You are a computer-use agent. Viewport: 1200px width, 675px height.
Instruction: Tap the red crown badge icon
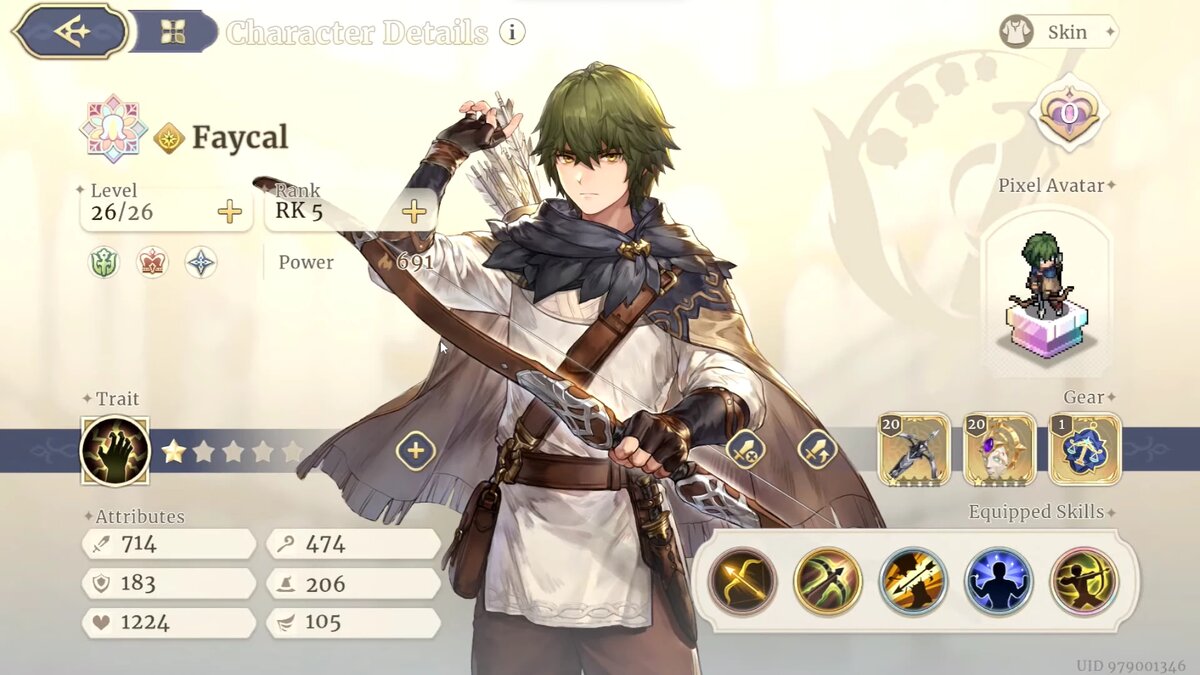pyautogui.click(x=152, y=263)
